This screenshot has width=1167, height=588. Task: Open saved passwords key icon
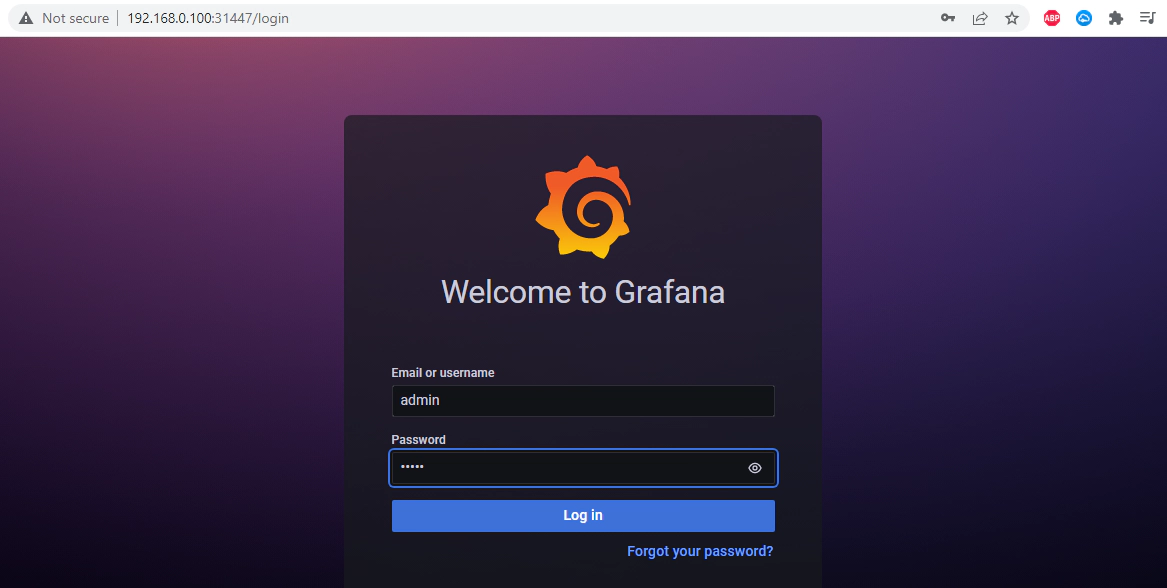(x=947, y=19)
